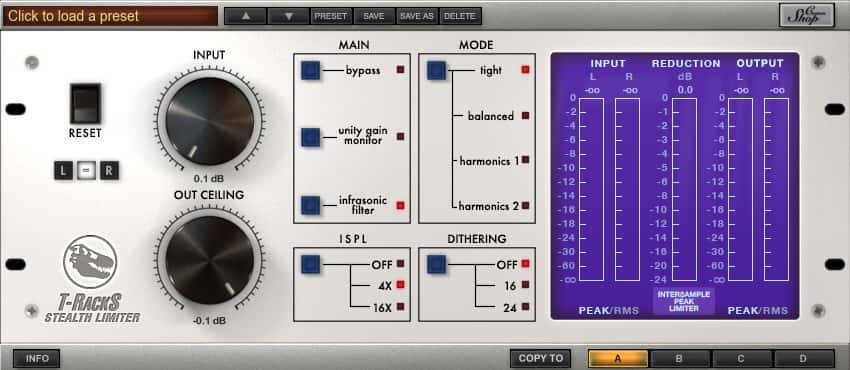Click the T-RackS dinosaur logo

coord(90,262)
